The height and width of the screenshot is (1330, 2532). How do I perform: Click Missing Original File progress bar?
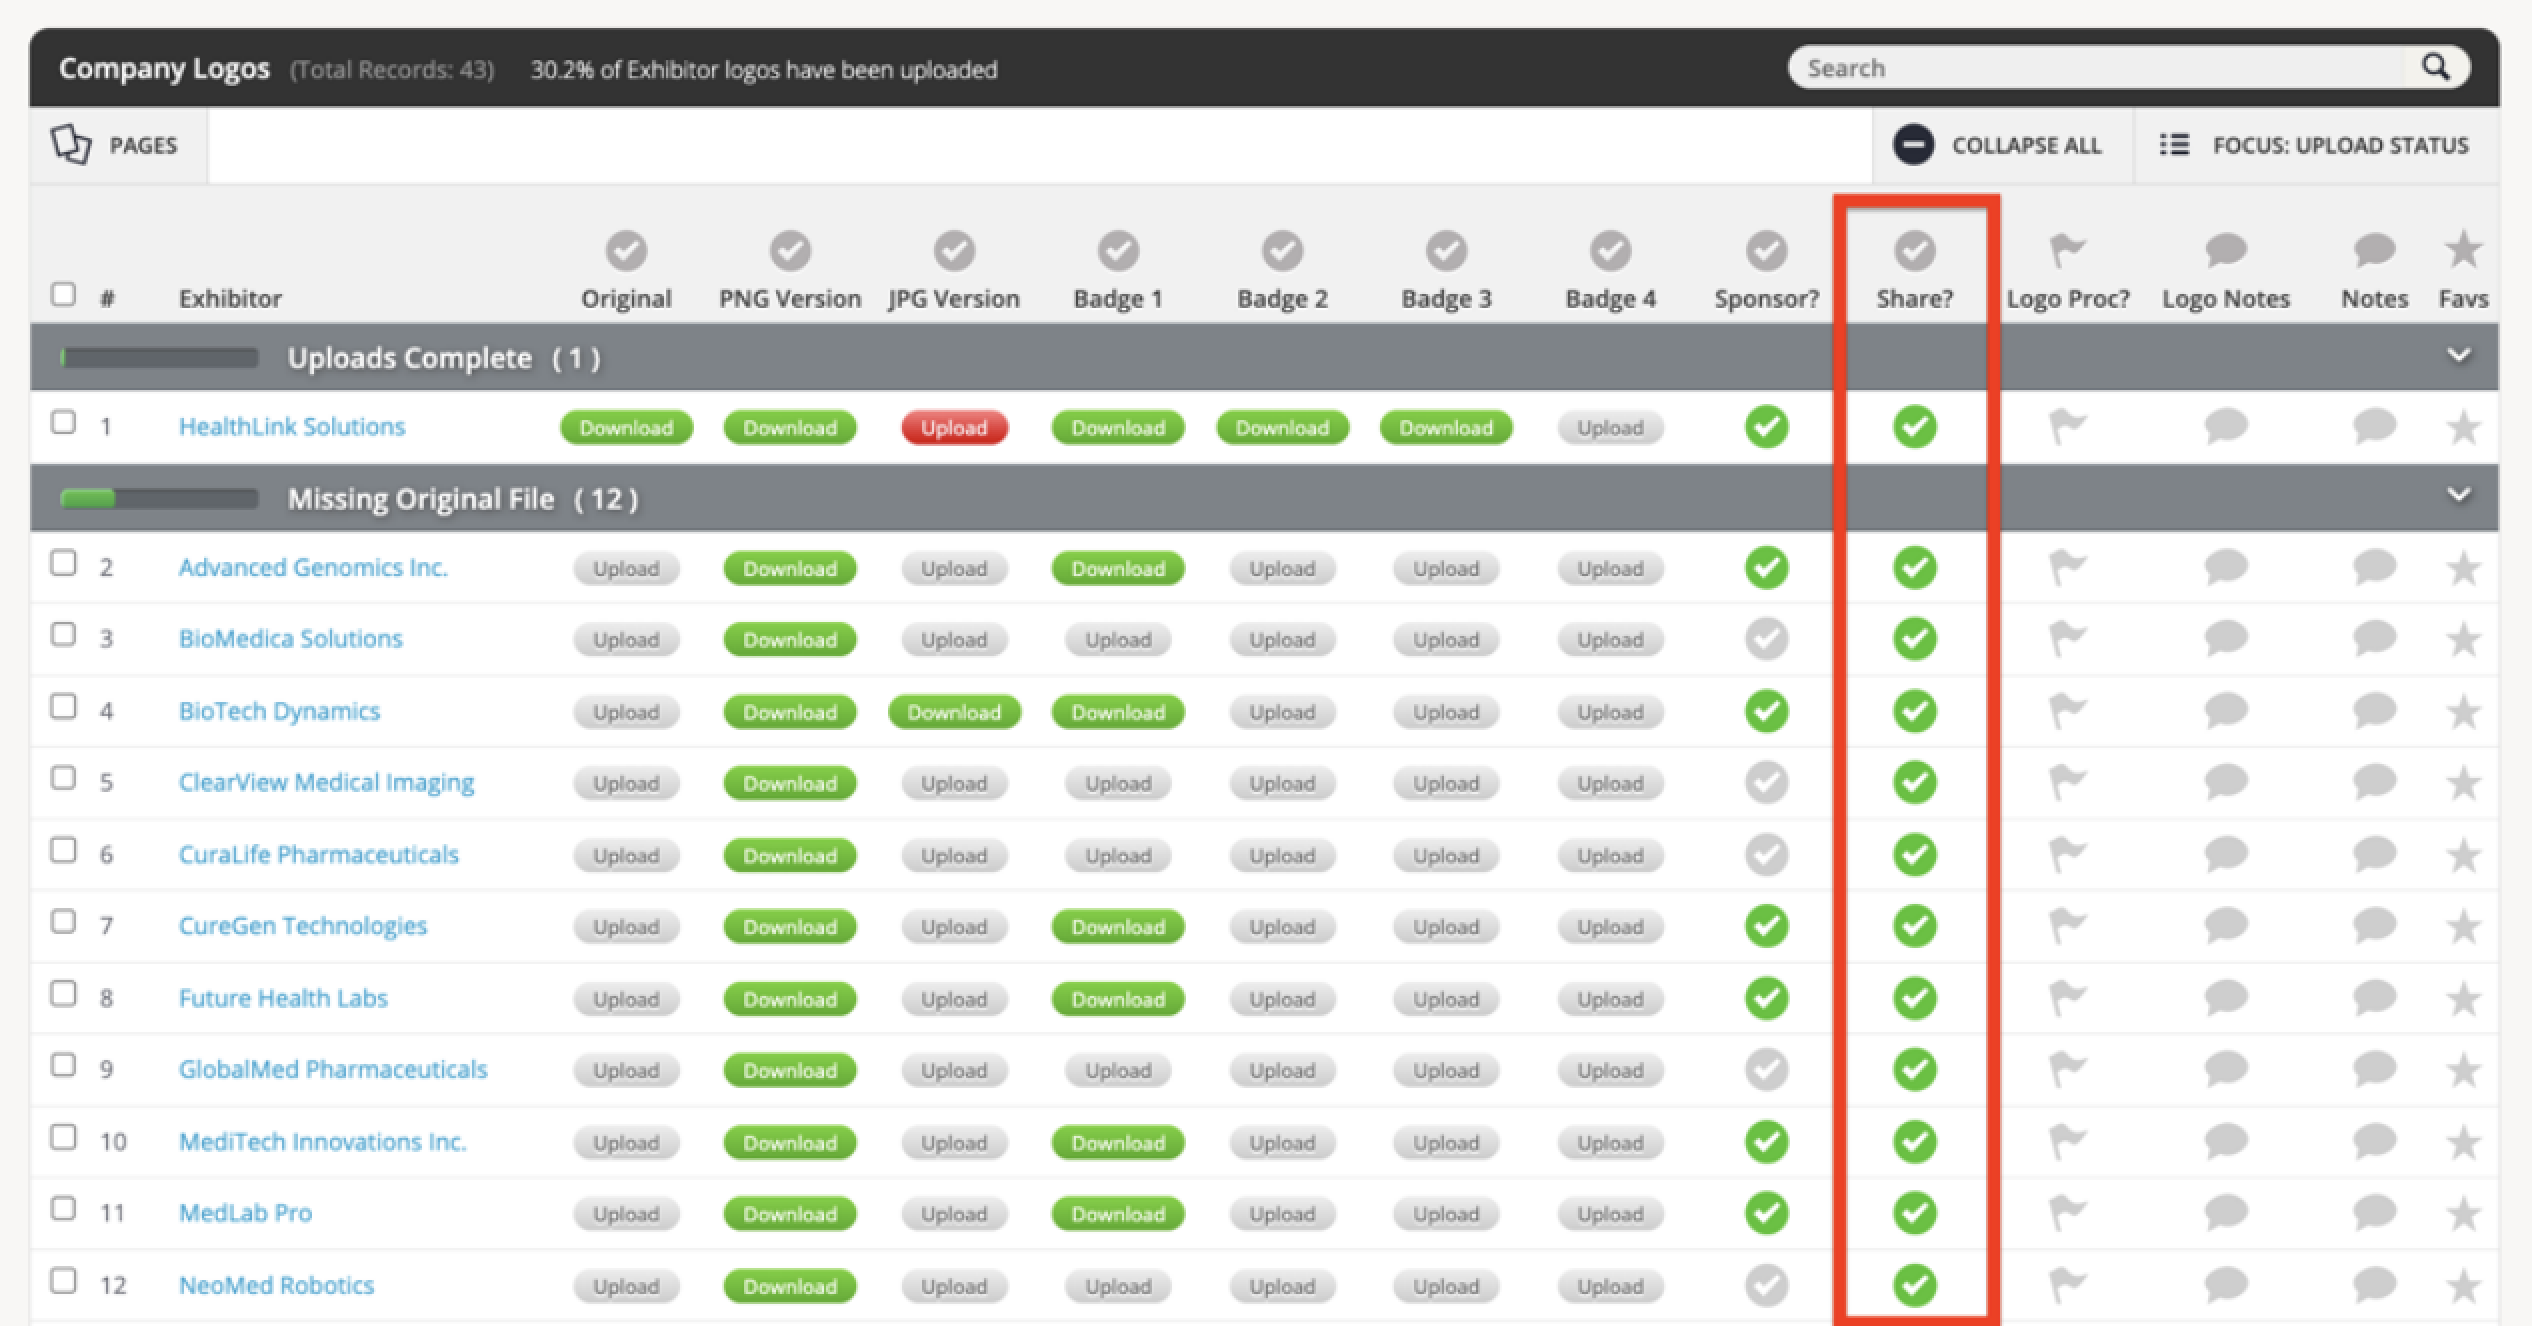[159, 498]
